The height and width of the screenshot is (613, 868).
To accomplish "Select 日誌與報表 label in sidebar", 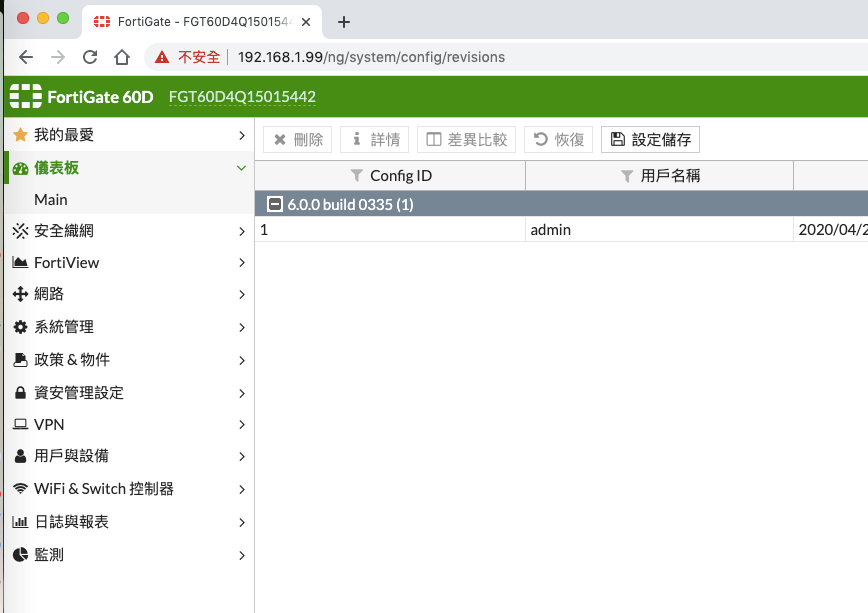I will tap(71, 522).
